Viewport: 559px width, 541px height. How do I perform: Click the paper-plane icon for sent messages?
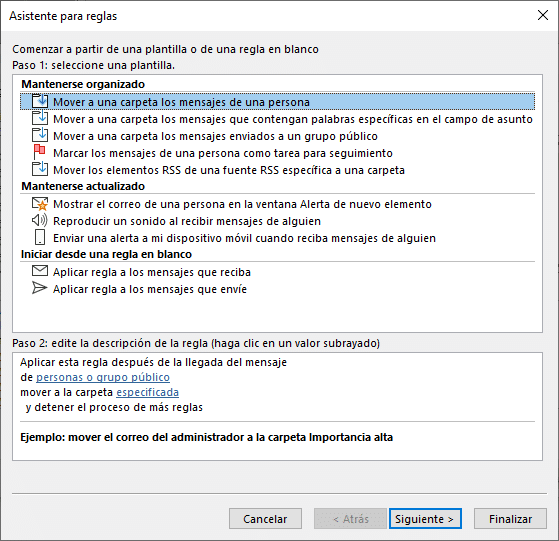pyautogui.click(x=39, y=288)
